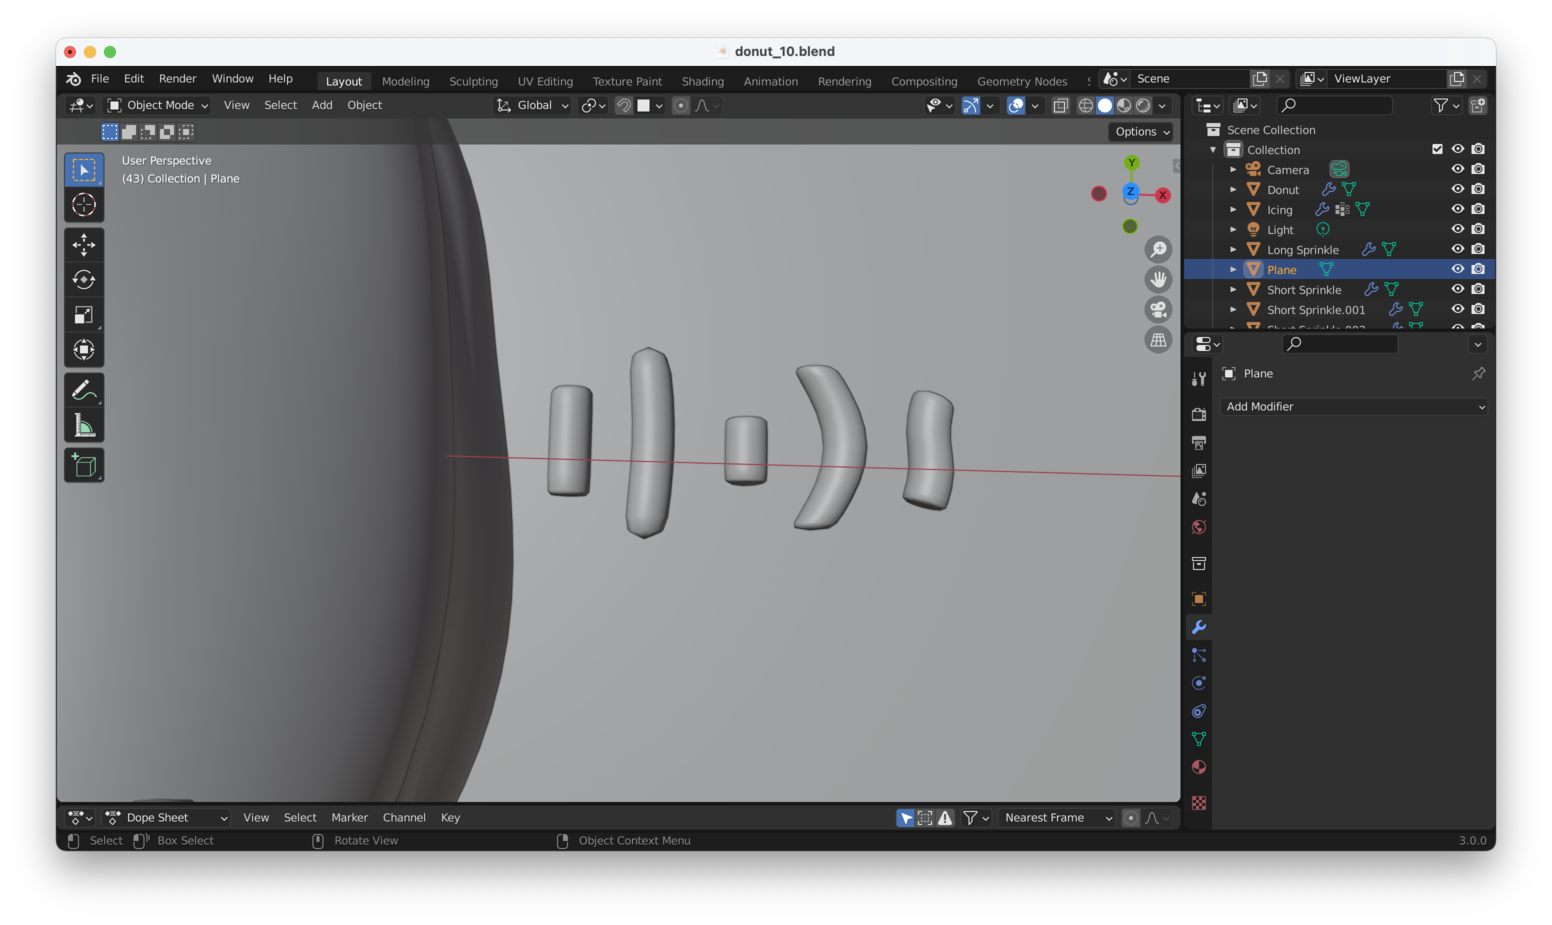
Task: Disable rendering for the Icing object
Action: pyautogui.click(x=1478, y=209)
